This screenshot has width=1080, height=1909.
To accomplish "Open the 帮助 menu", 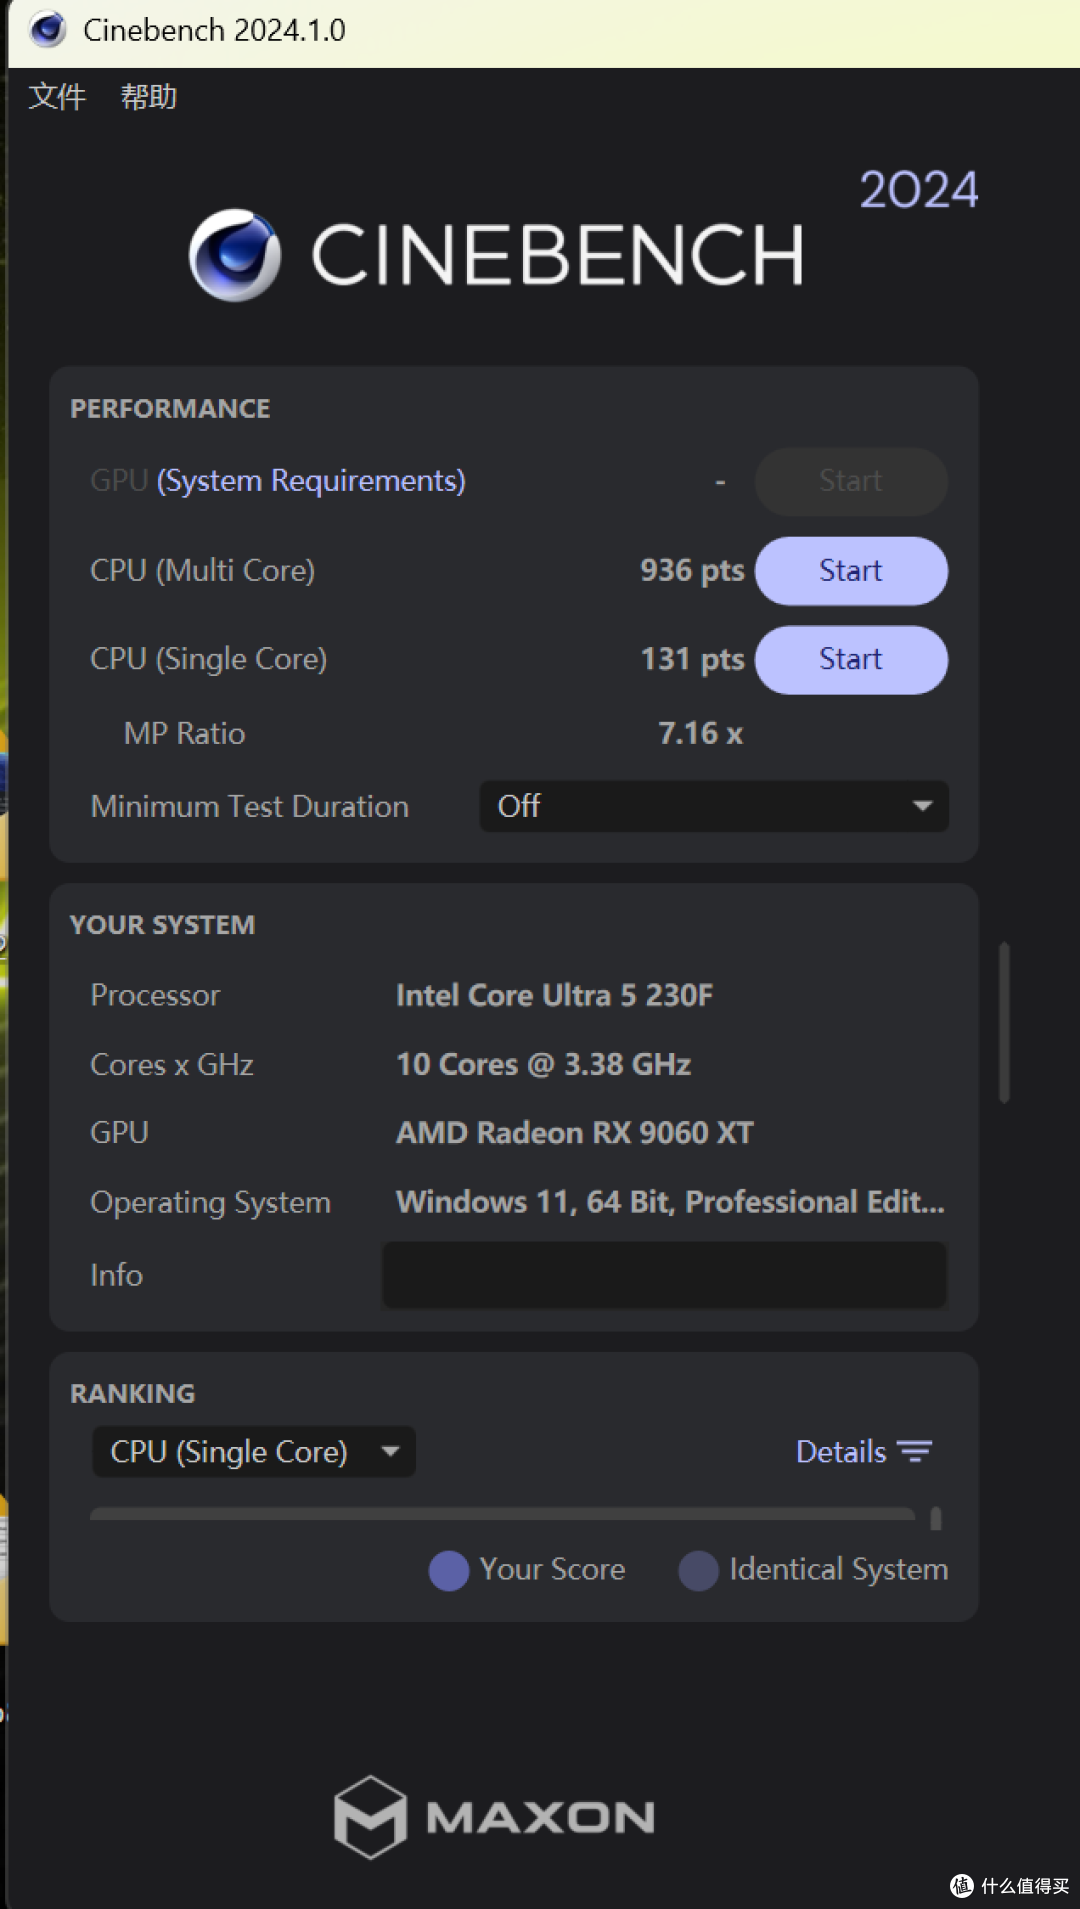I will click(x=149, y=97).
